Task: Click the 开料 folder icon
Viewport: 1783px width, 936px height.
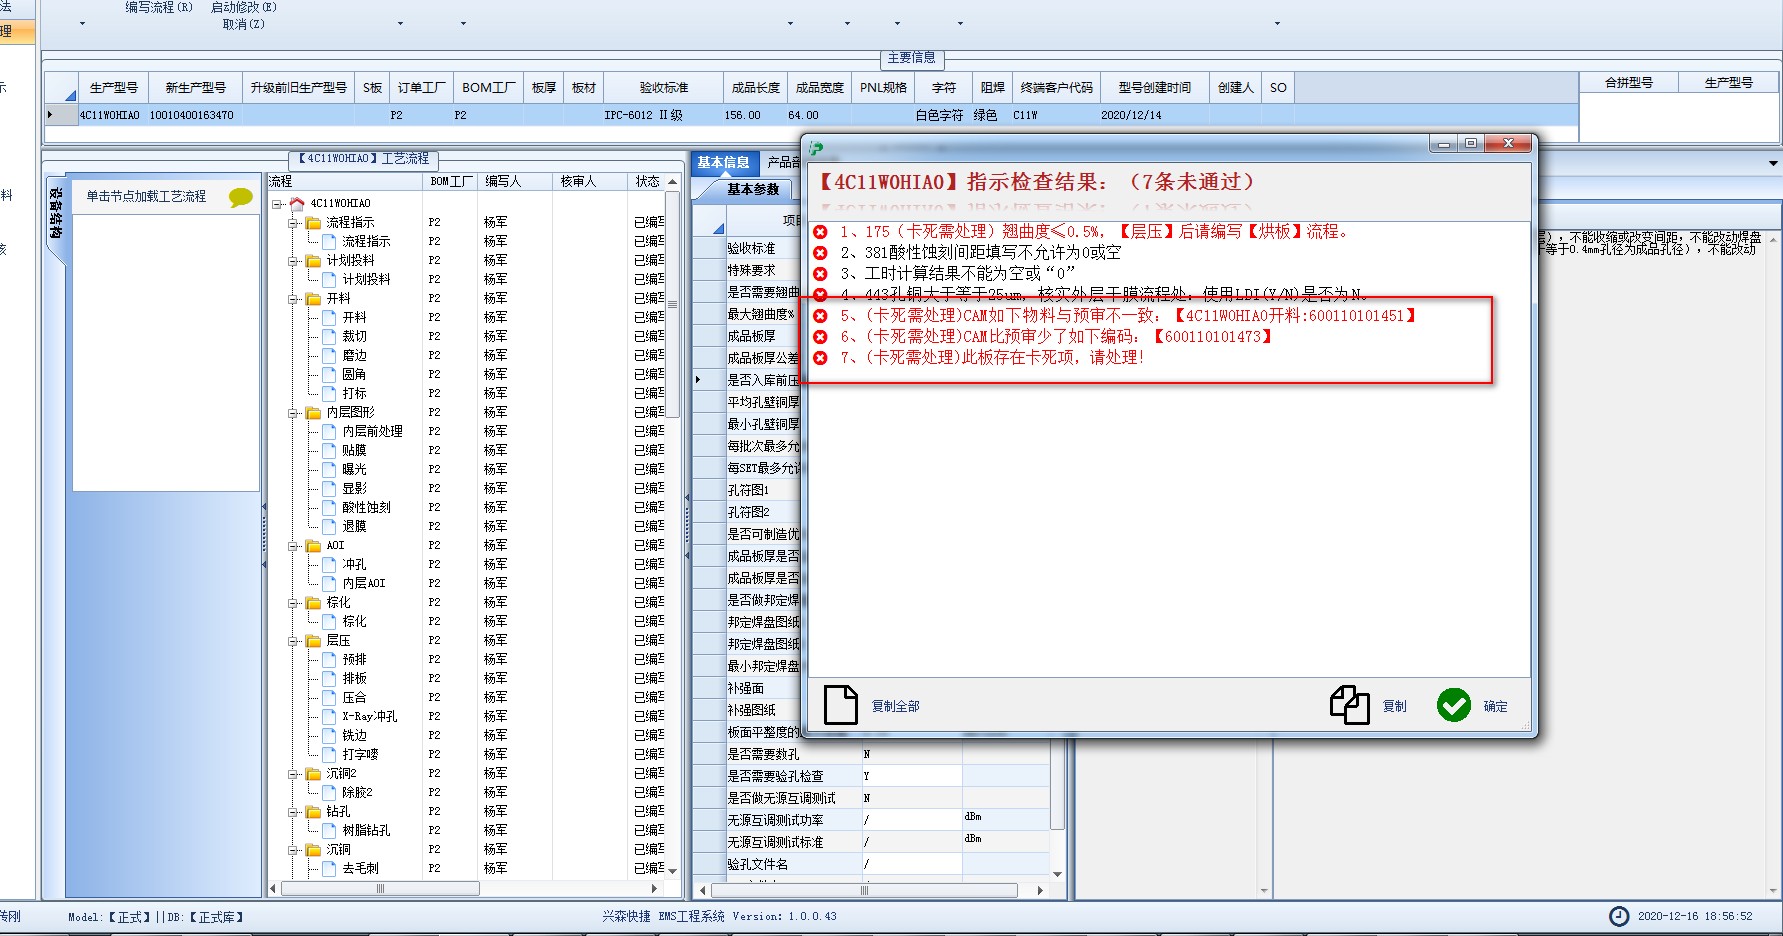Action: click(313, 298)
